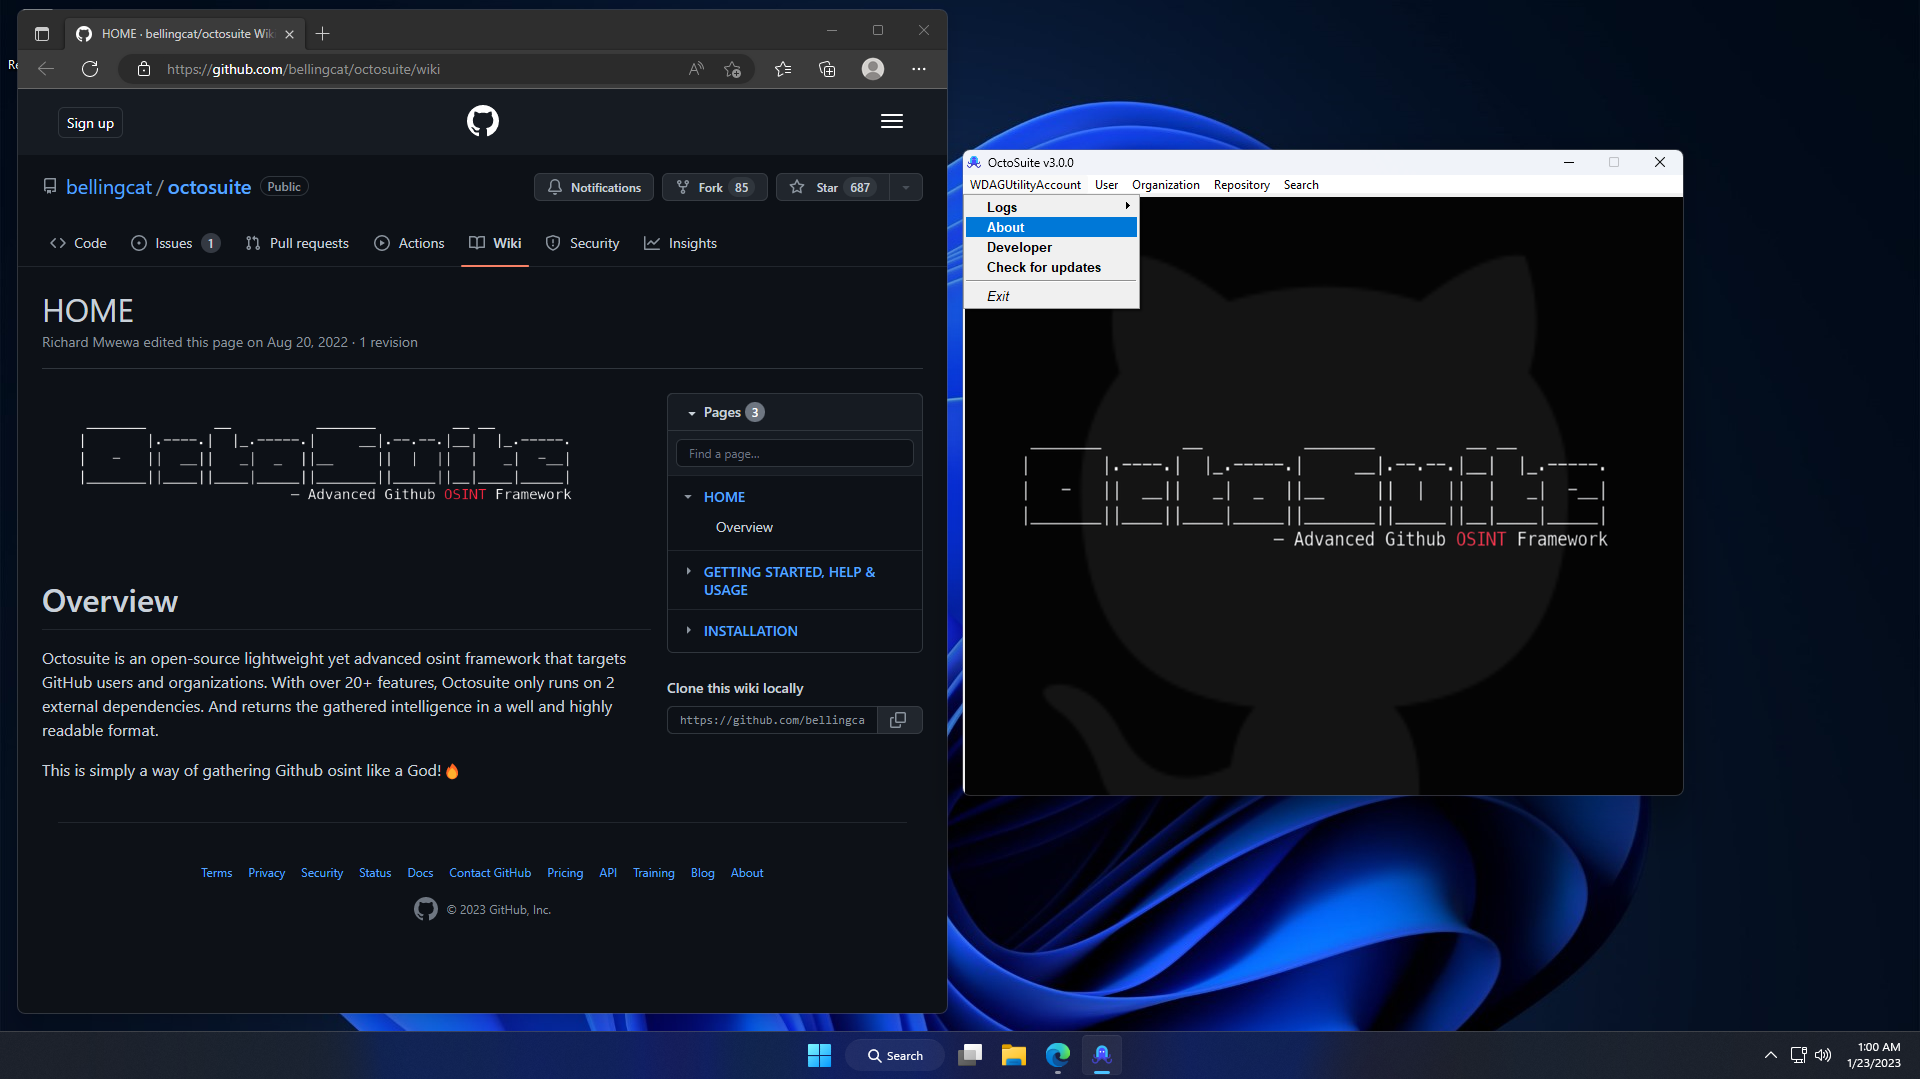Open File Explorer from the taskbar
Viewport: 1920px width, 1079px height.
click(1014, 1055)
